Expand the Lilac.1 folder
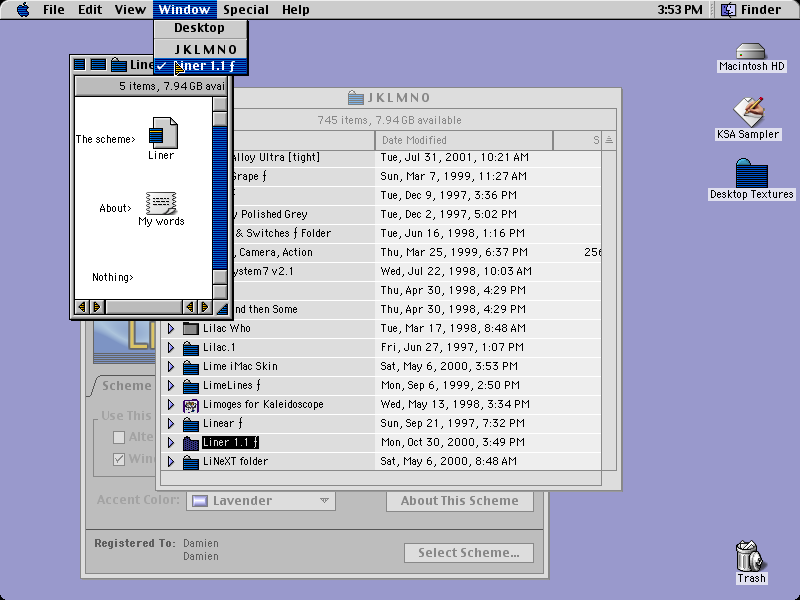The height and width of the screenshot is (600, 800). [x=171, y=347]
